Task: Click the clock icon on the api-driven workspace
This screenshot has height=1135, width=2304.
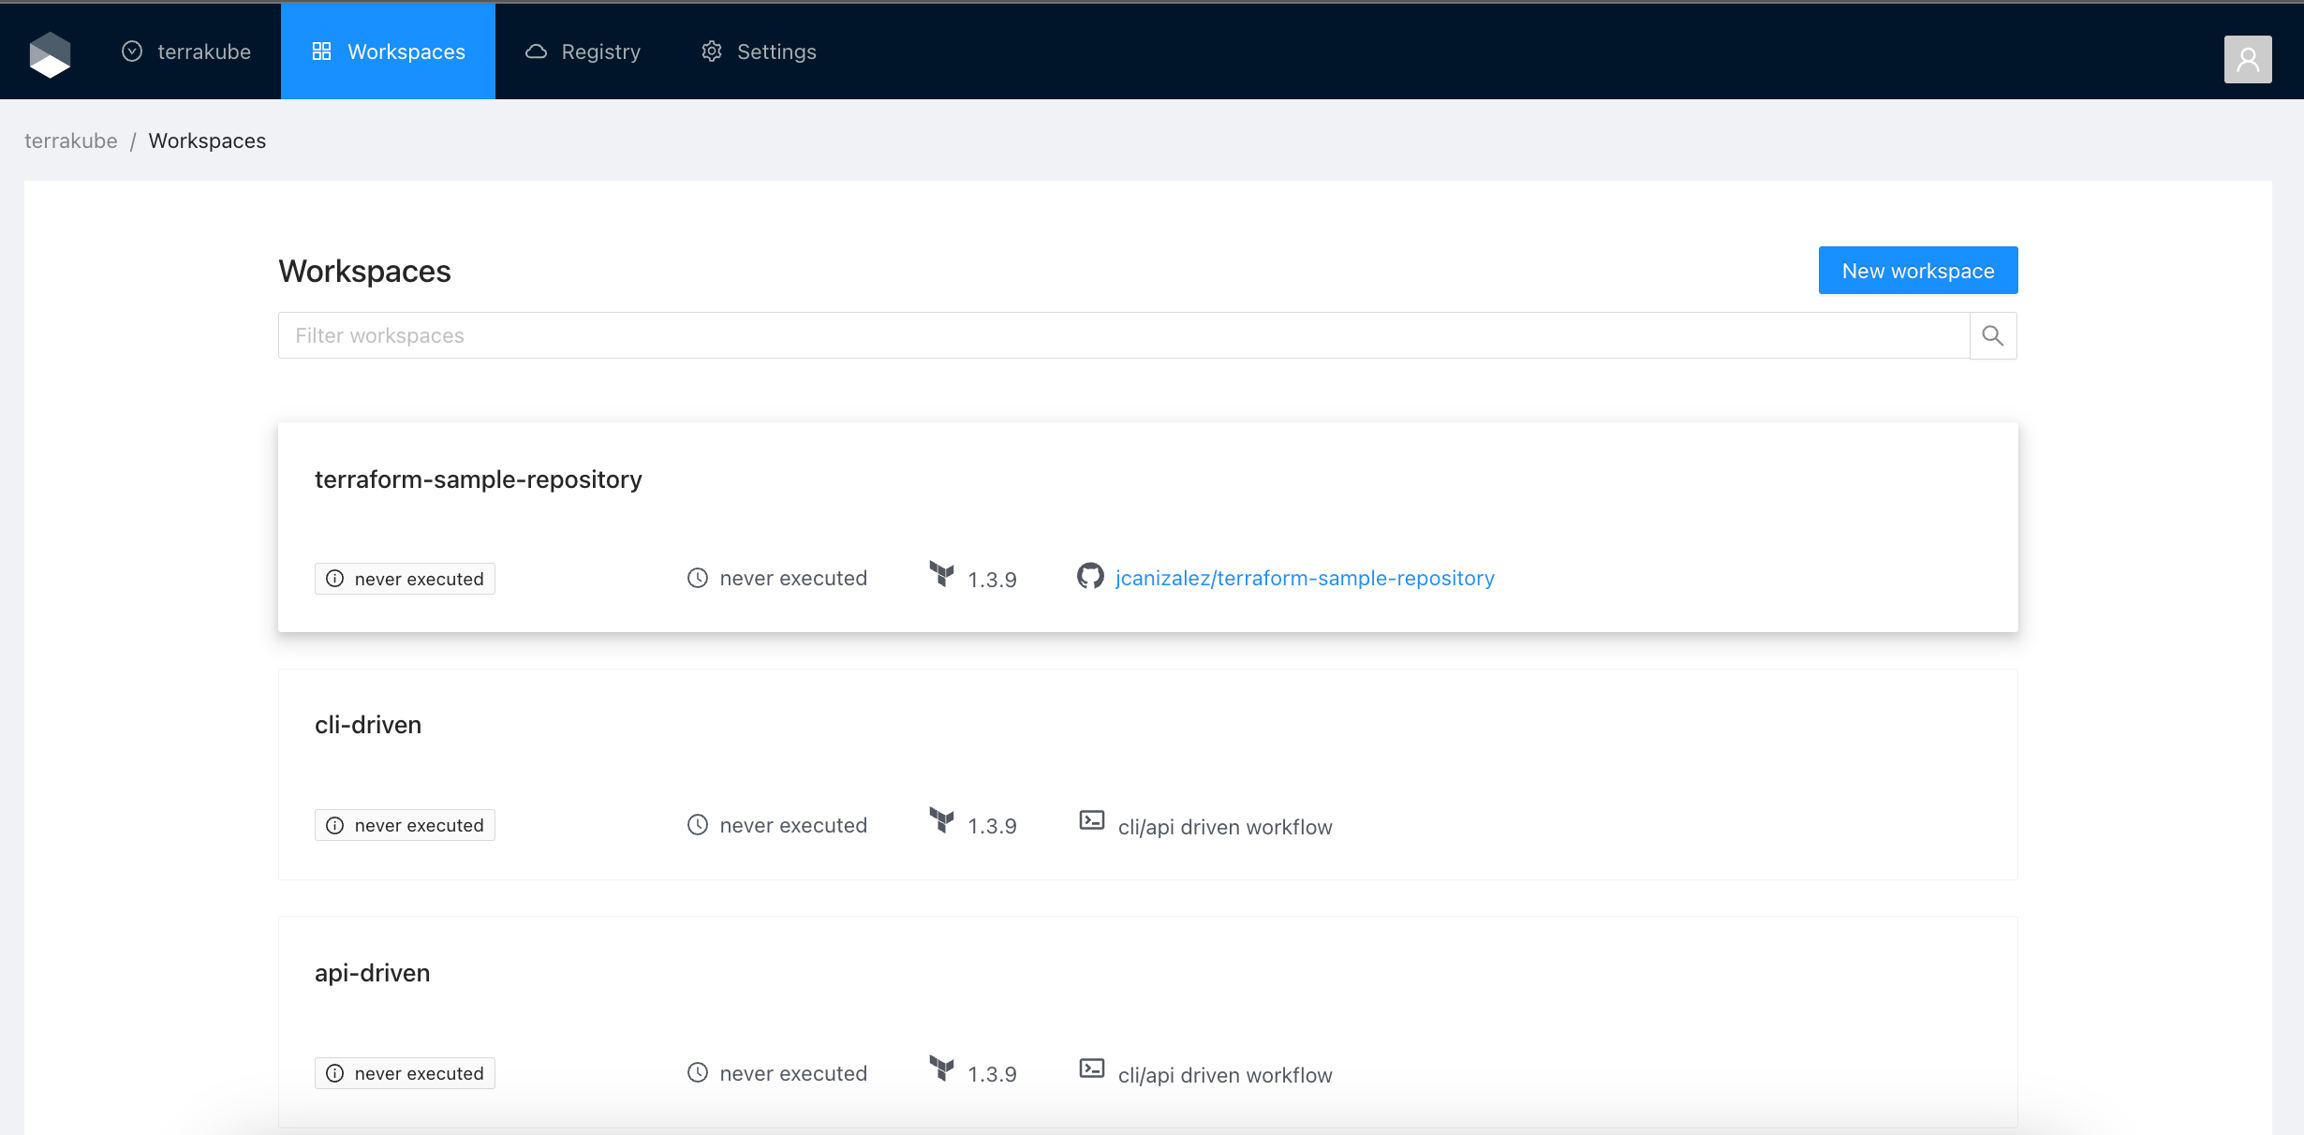Action: pyautogui.click(x=697, y=1073)
